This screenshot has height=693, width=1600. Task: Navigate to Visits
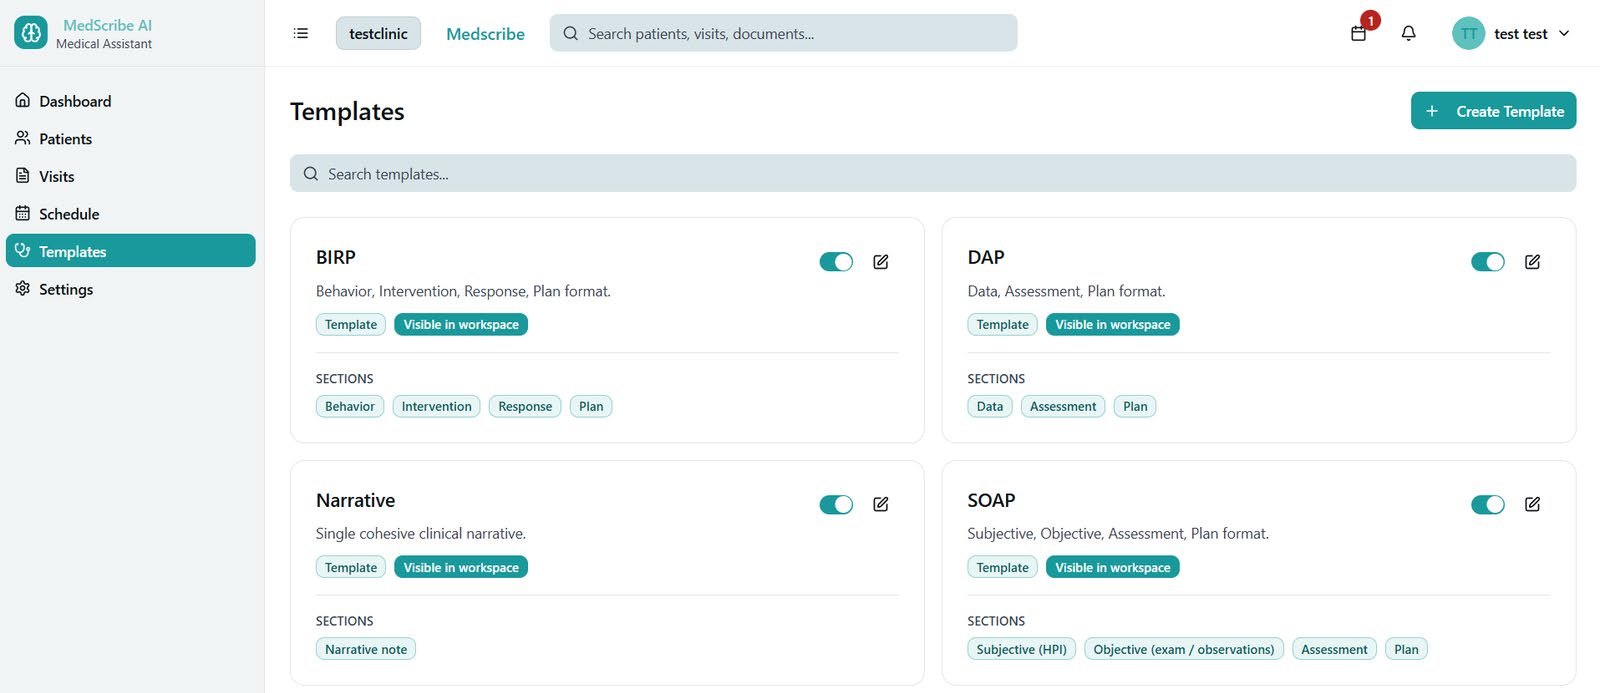coord(131,176)
